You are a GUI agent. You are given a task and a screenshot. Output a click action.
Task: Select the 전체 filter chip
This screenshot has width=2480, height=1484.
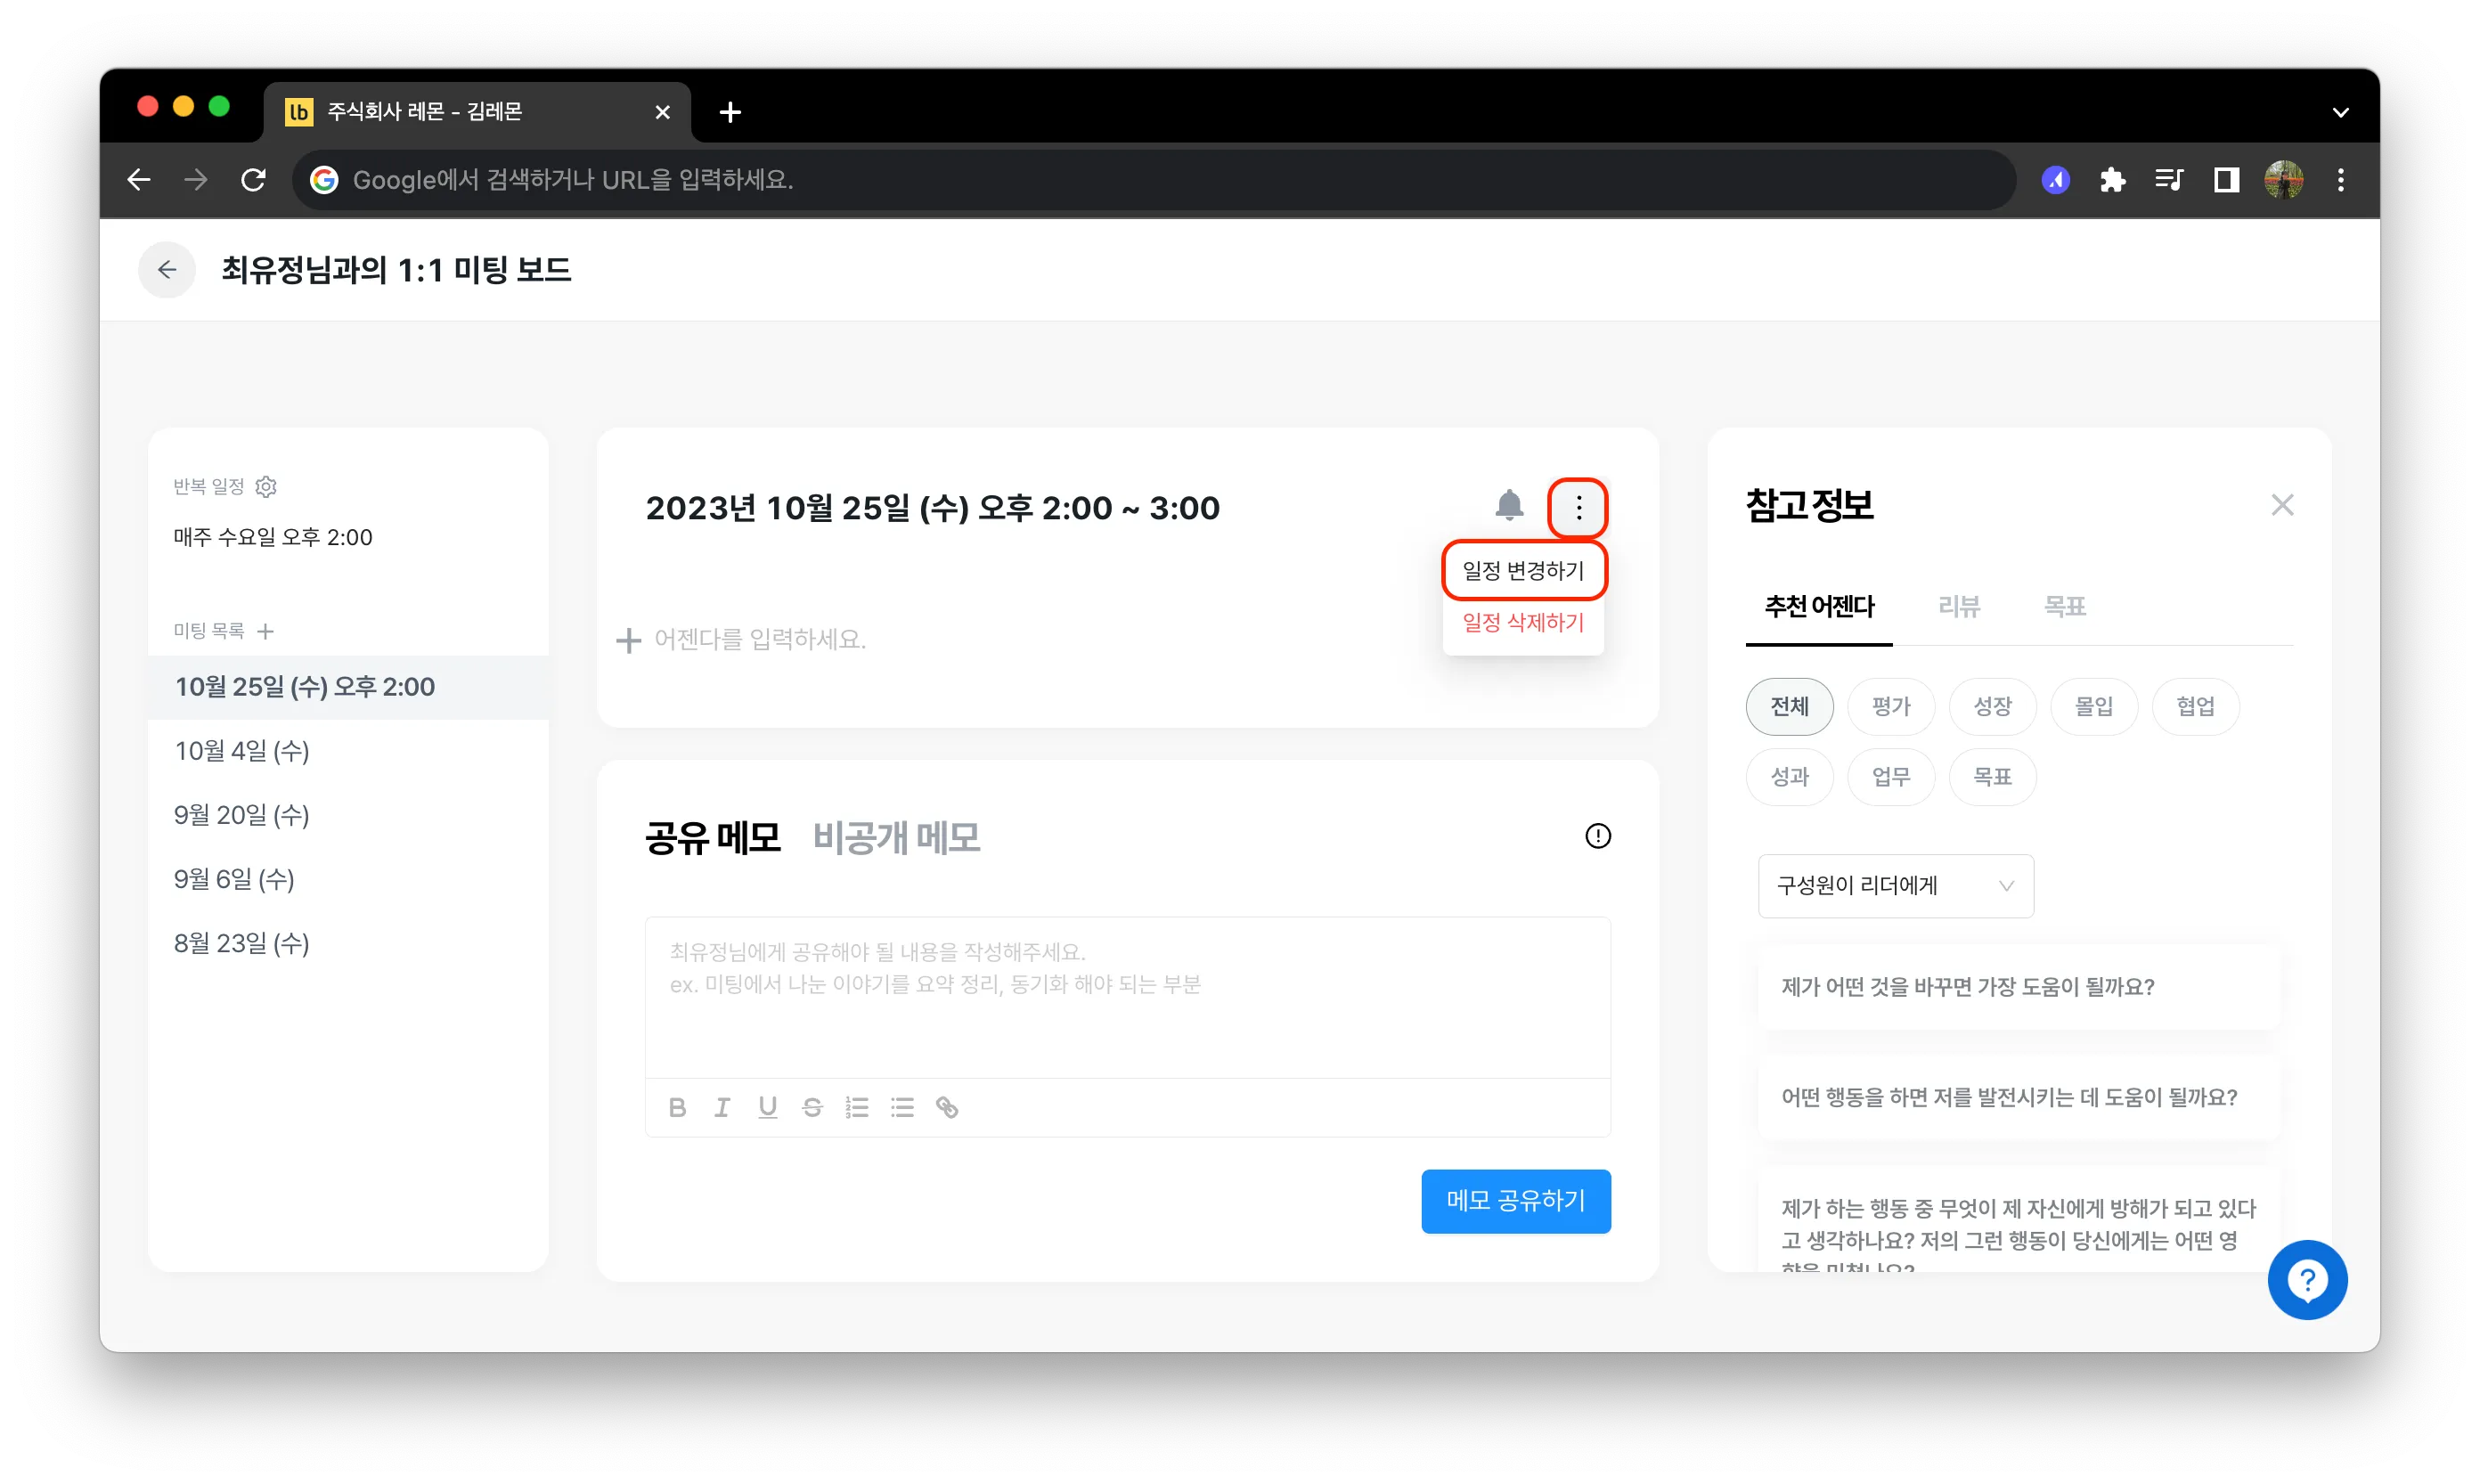(x=1789, y=707)
